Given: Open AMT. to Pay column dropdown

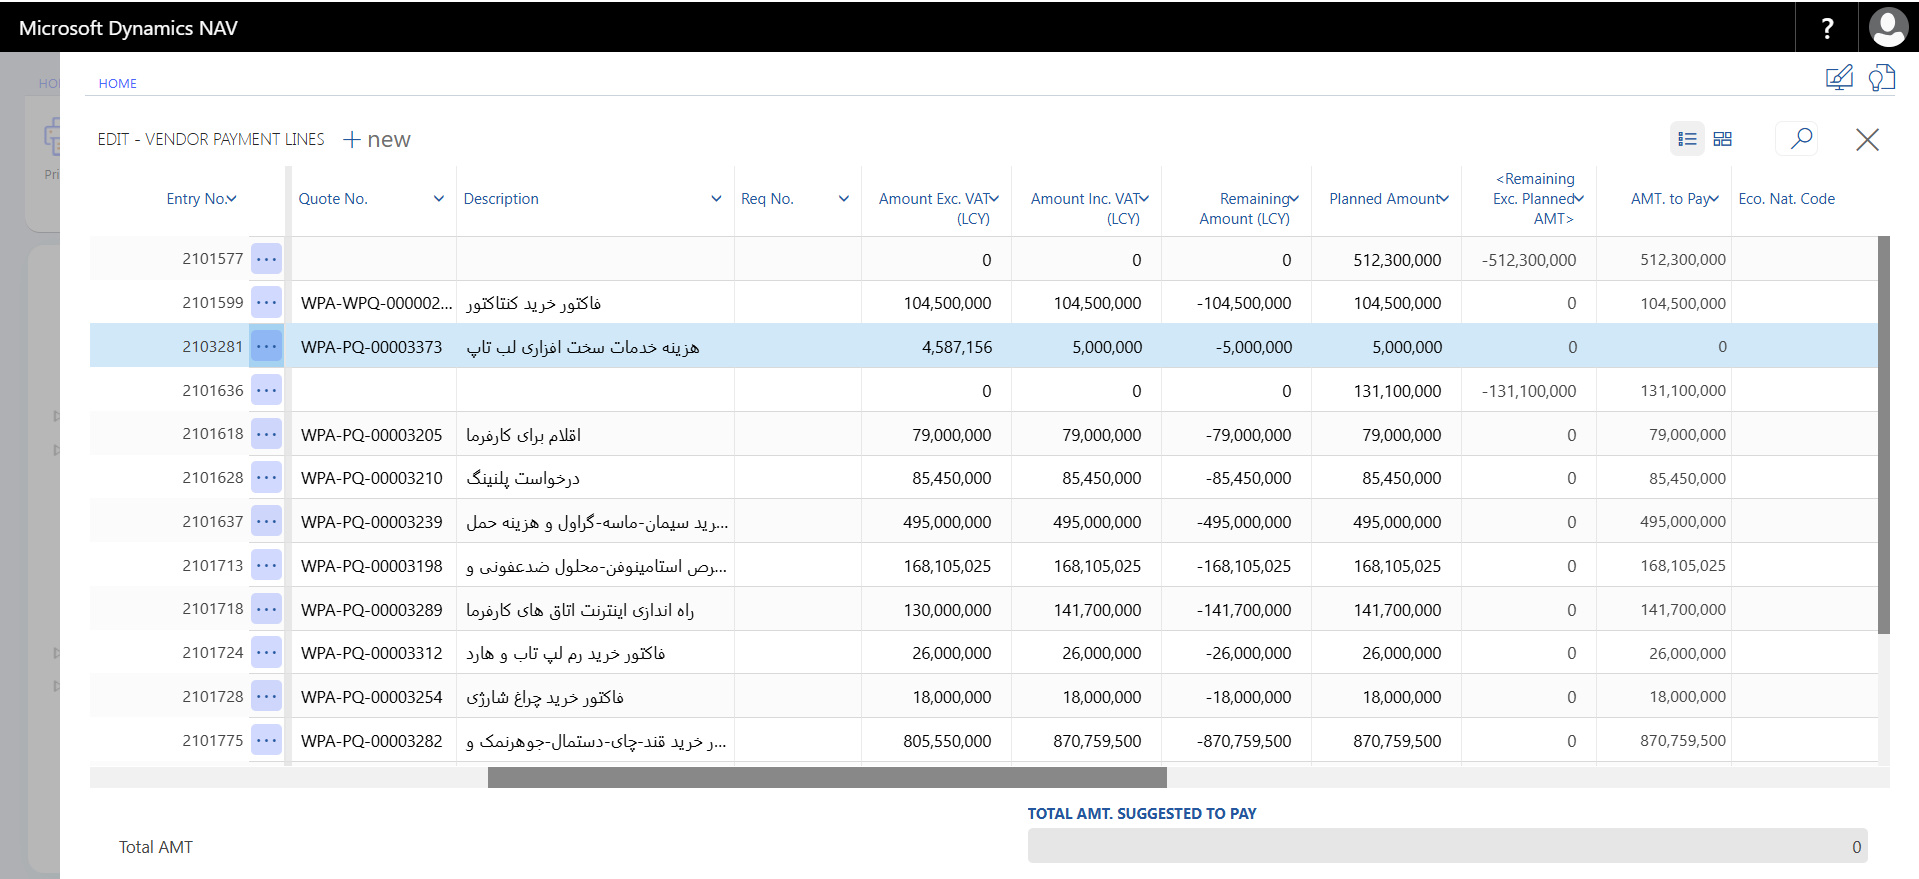Looking at the screenshot, I should pyautogui.click(x=1714, y=199).
